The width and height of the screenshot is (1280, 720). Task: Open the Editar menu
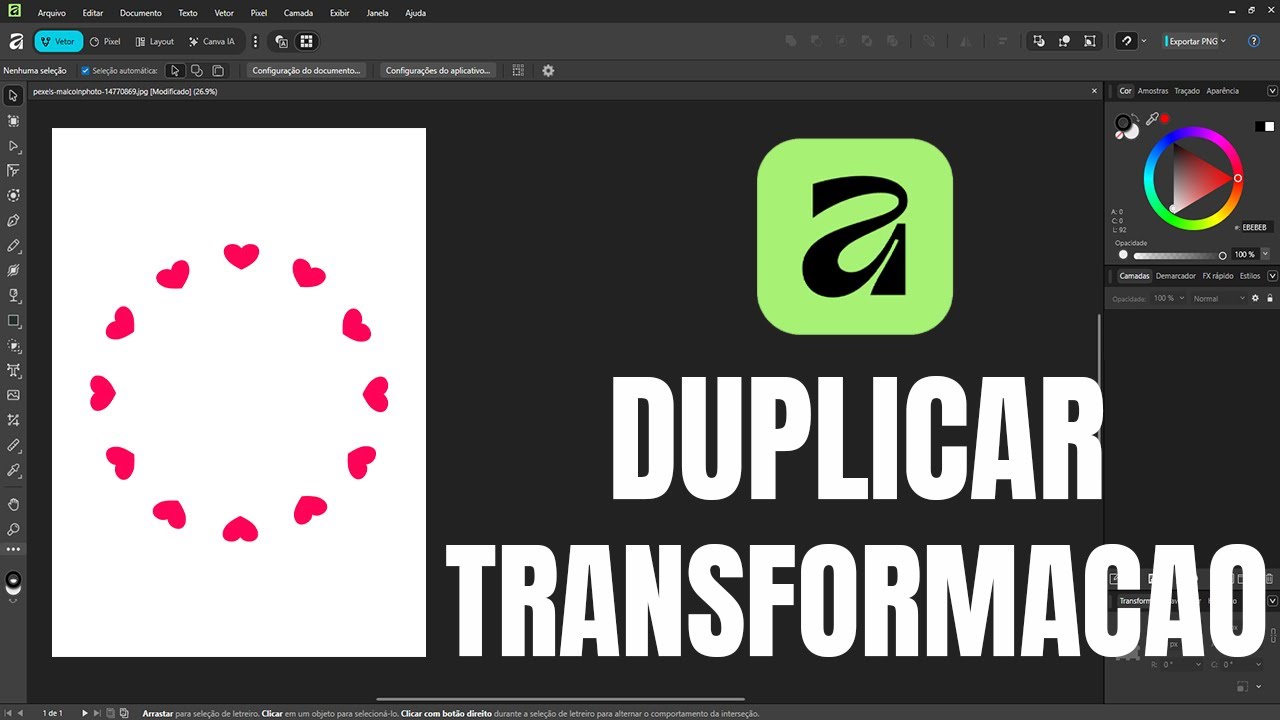tap(93, 13)
